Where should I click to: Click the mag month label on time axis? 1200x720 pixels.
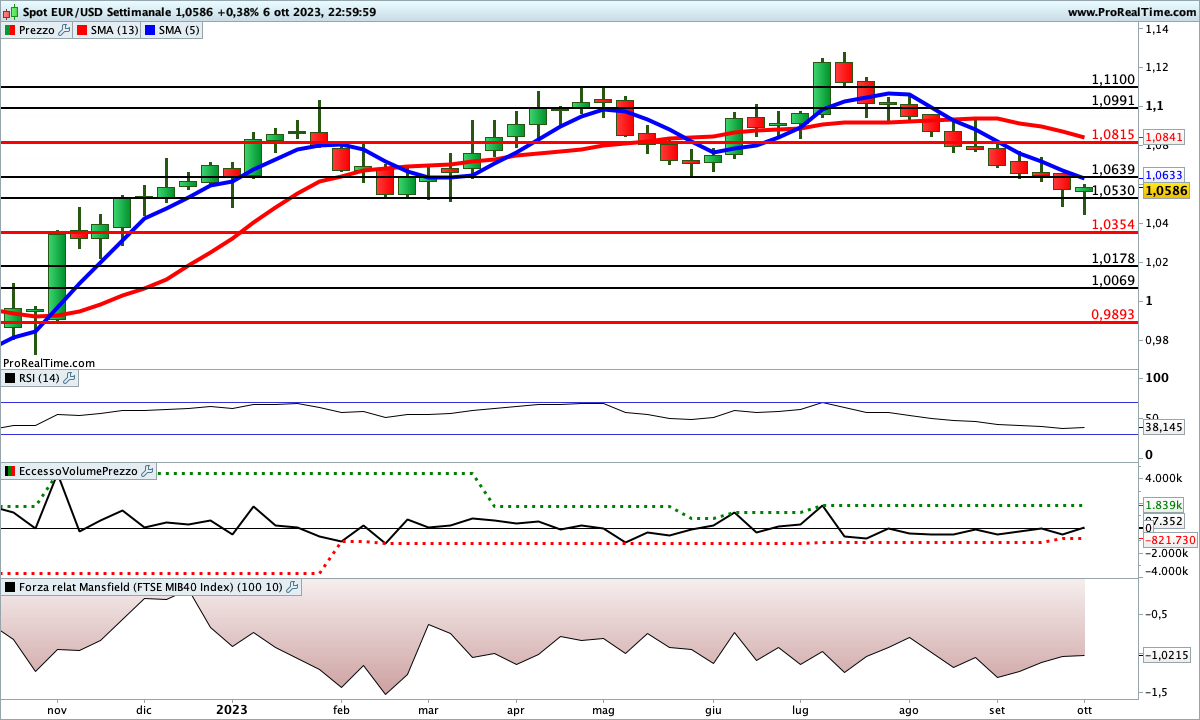click(602, 709)
